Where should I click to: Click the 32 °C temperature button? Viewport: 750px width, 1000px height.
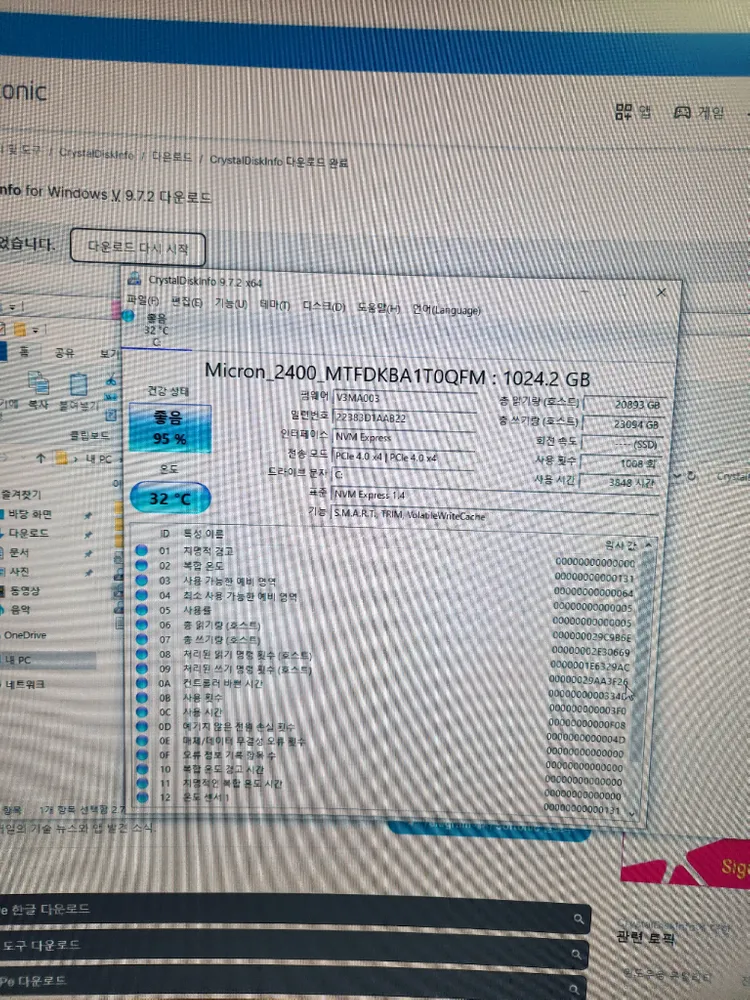click(170, 498)
